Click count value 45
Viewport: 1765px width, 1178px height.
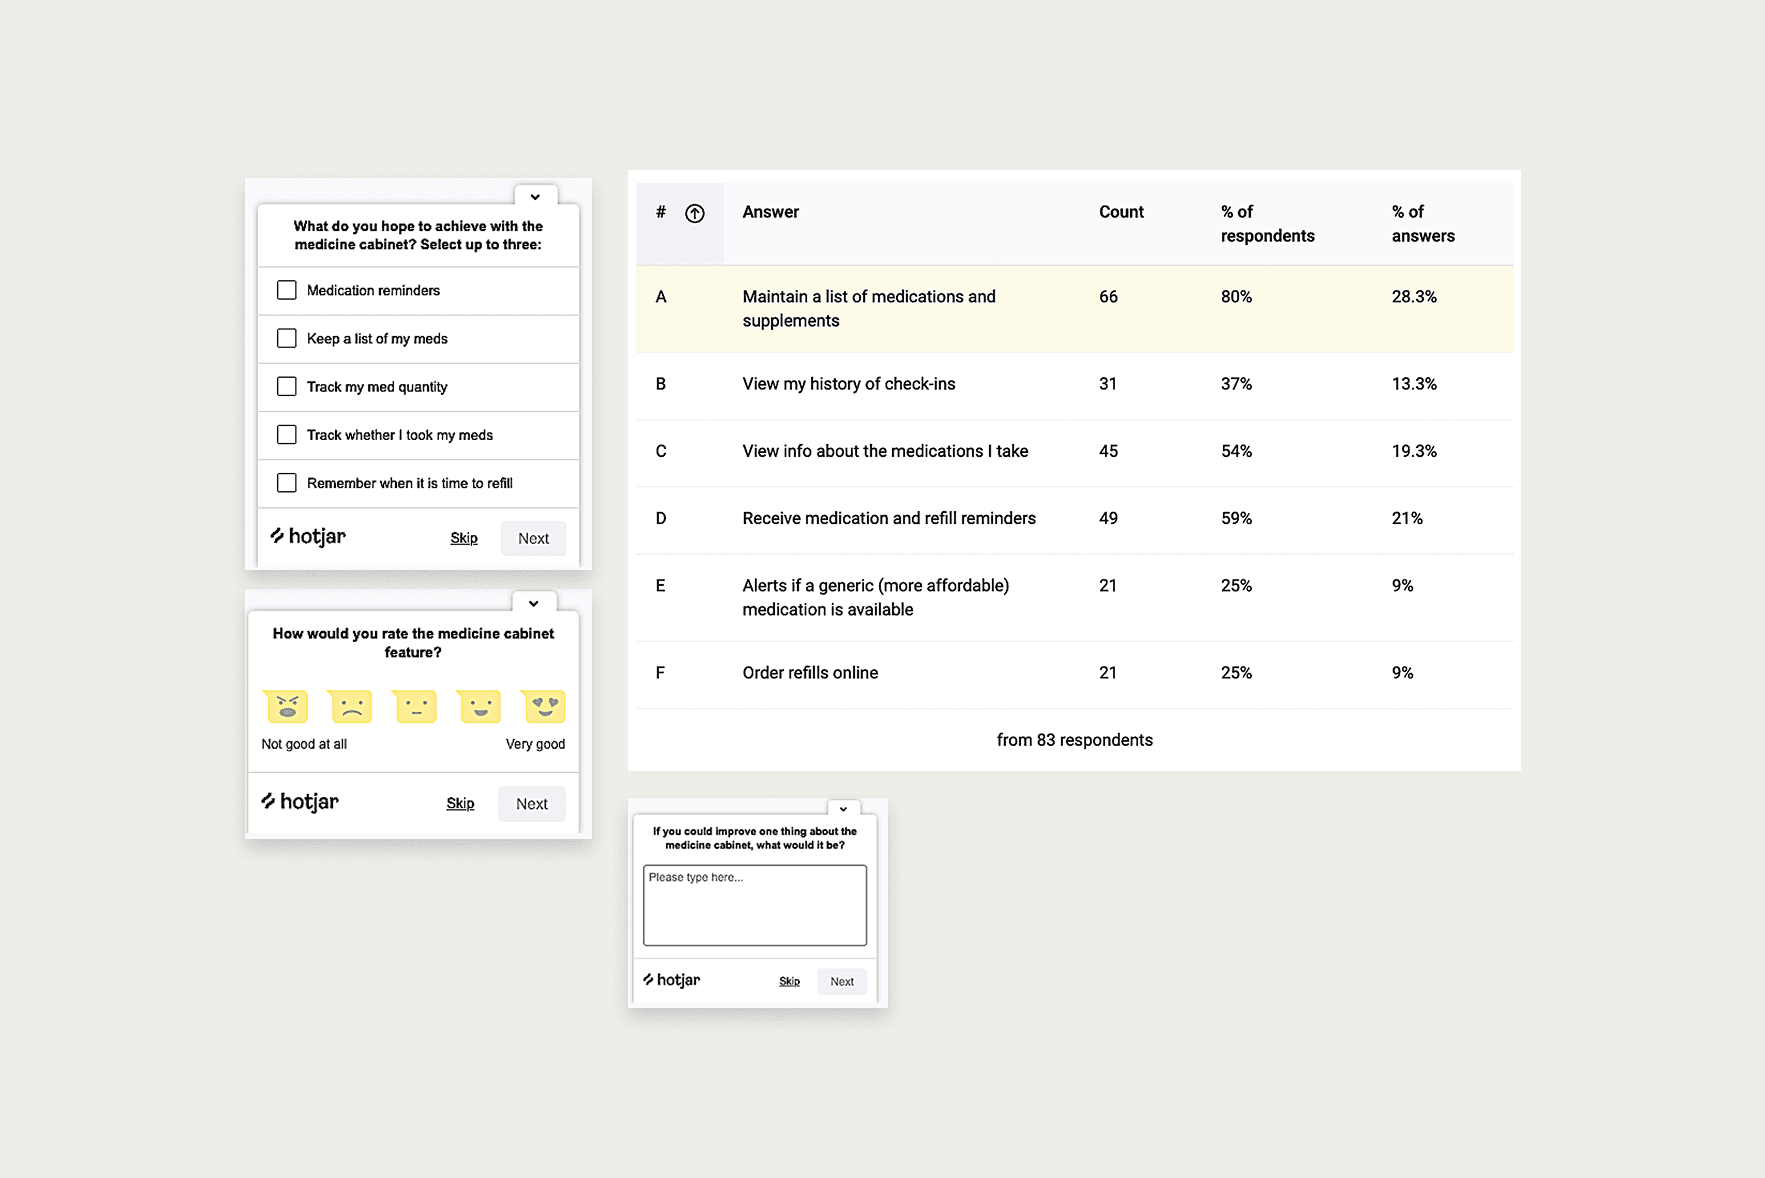1108,451
